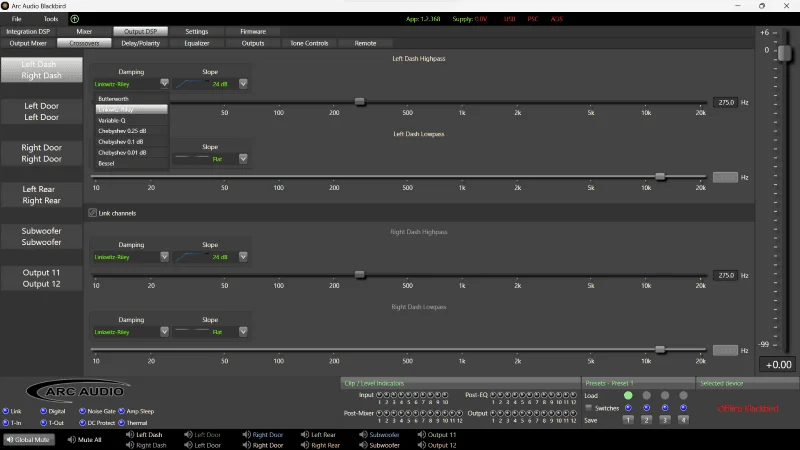Click the Right Dash Lowpass frequency slider handle

(x=660, y=349)
